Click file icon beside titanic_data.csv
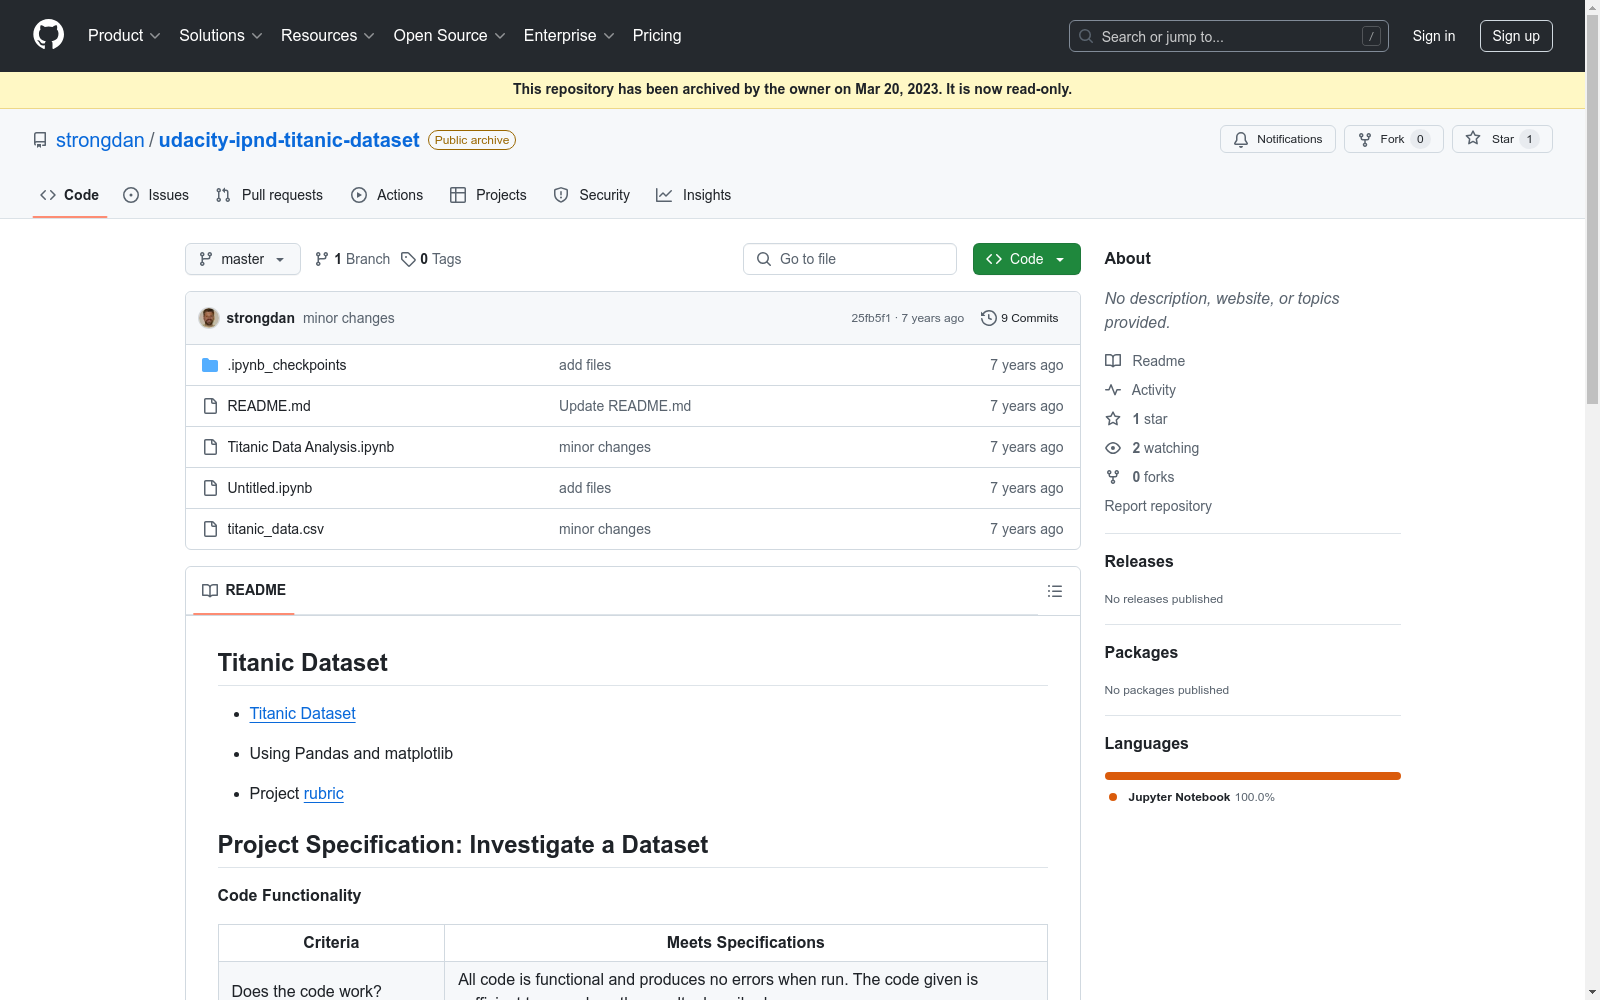The image size is (1600, 1000). tap(210, 529)
